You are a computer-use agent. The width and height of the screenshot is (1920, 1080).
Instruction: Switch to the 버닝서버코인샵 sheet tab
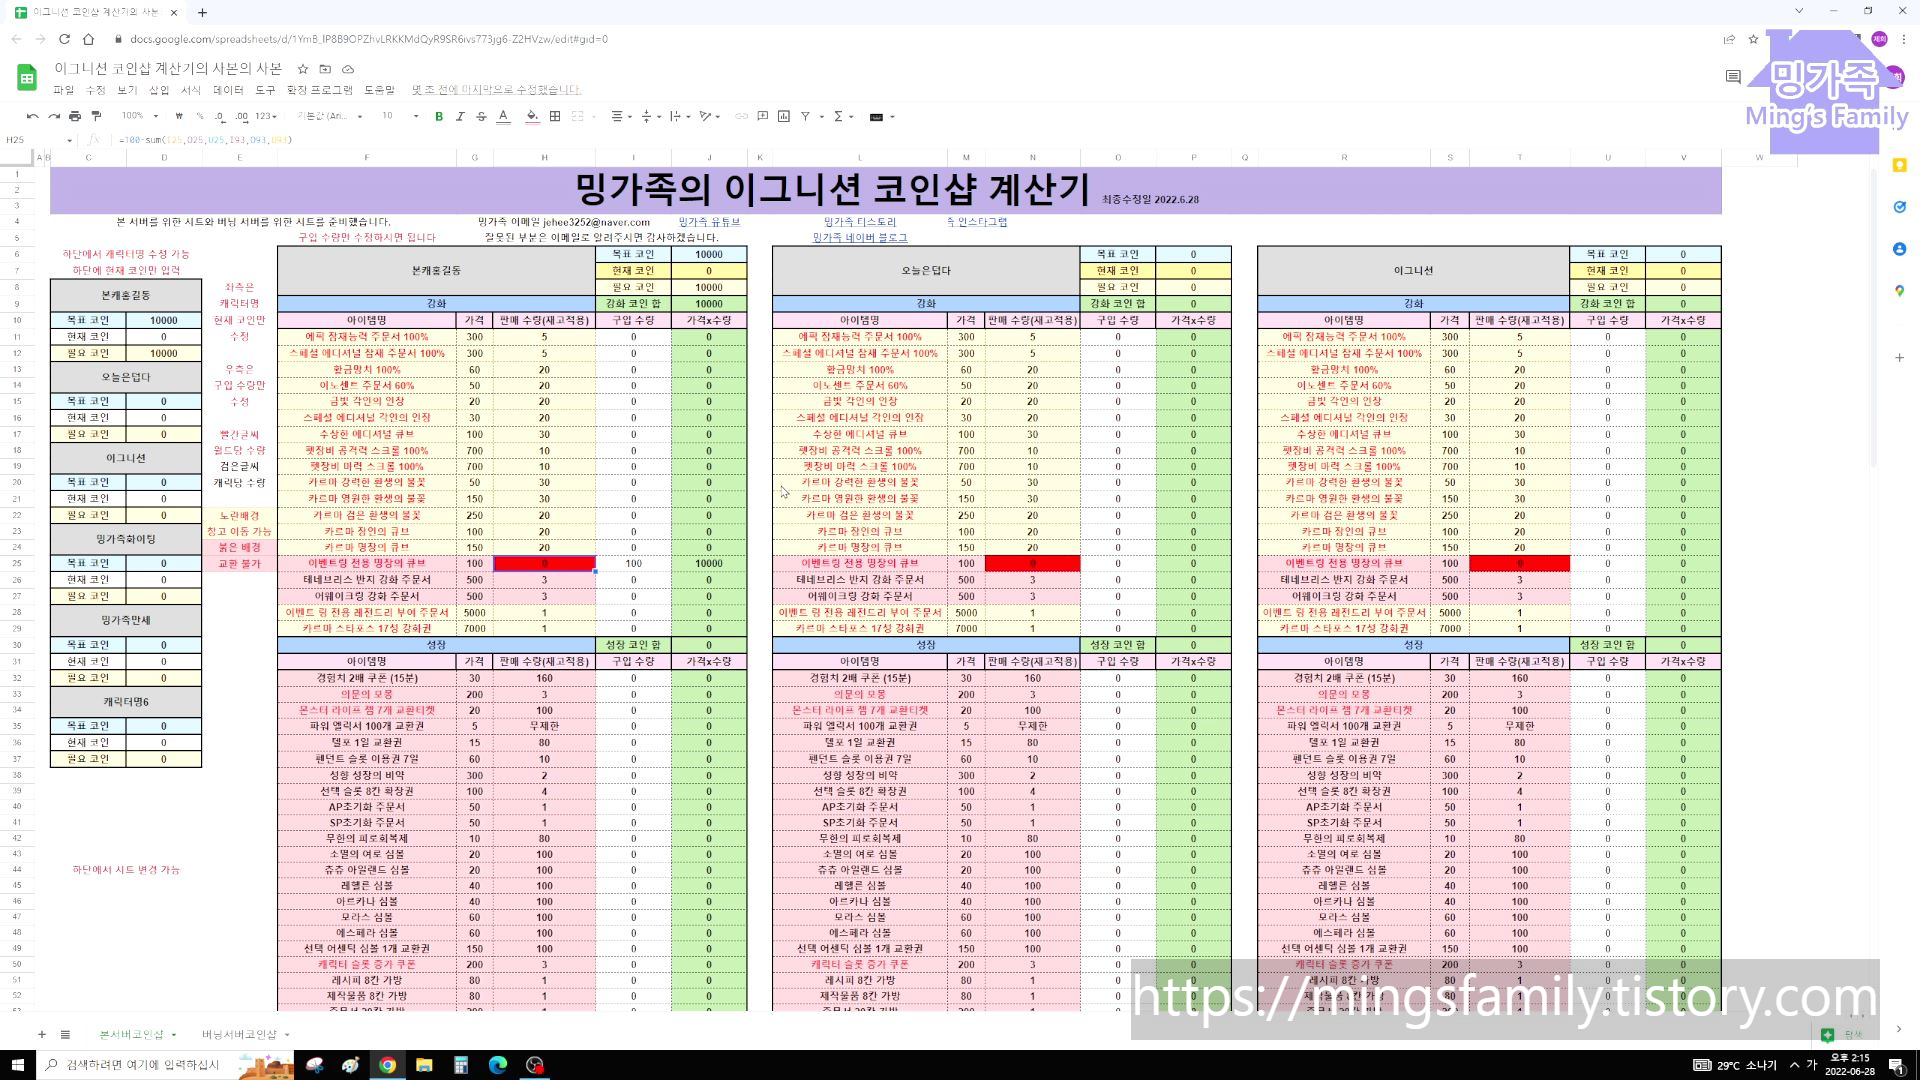click(x=239, y=1034)
